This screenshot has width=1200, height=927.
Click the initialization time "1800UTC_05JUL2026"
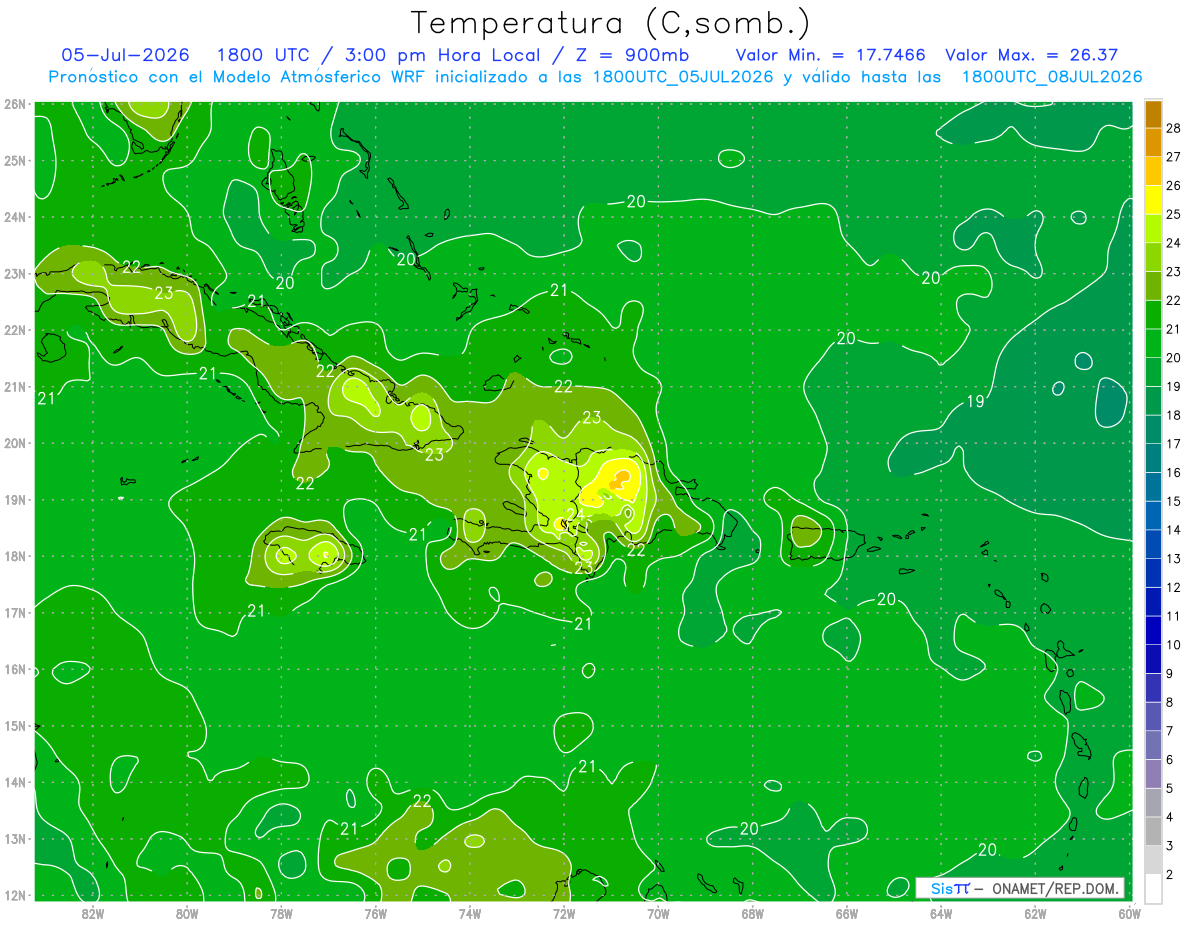click(684, 77)
